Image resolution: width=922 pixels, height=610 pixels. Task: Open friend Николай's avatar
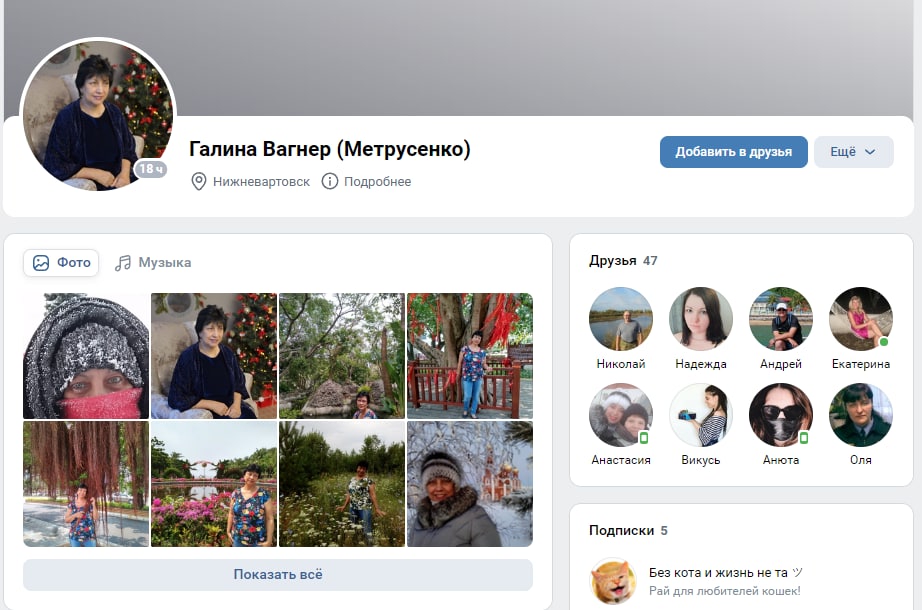[x=621, y=319]
